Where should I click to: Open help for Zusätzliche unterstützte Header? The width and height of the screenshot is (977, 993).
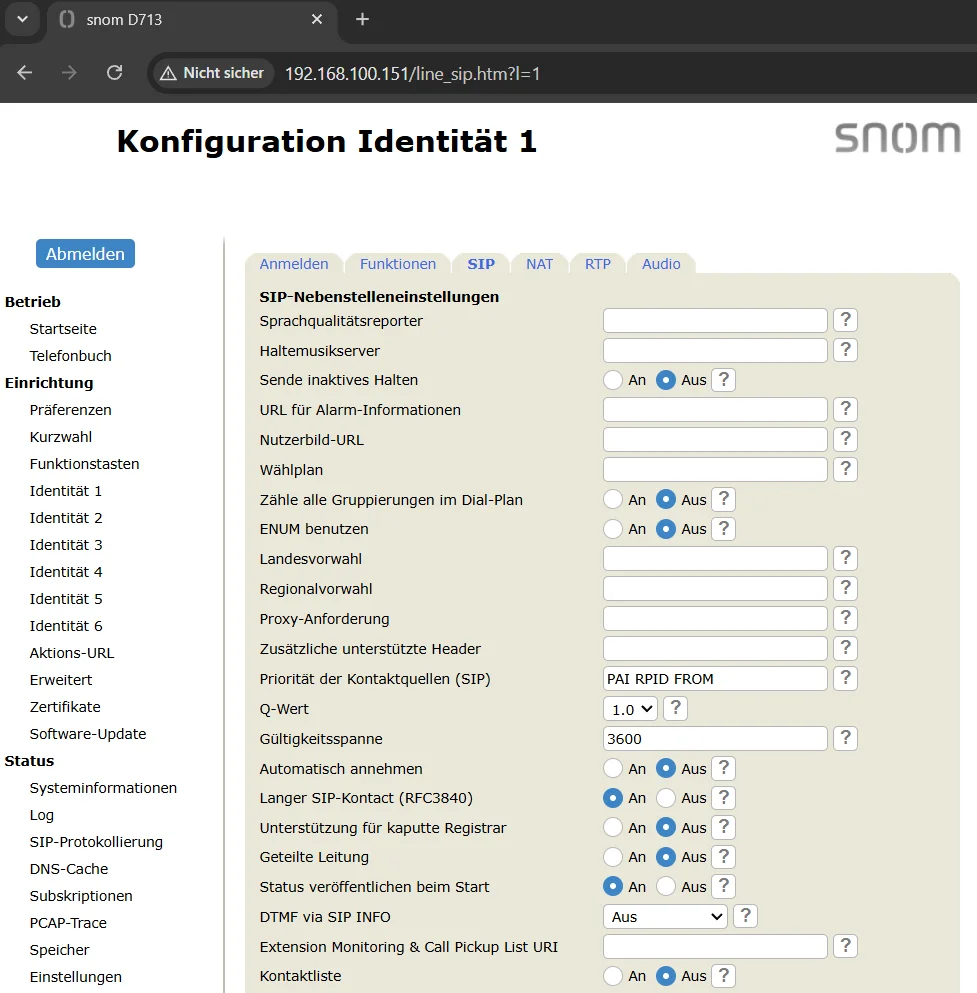845,648
